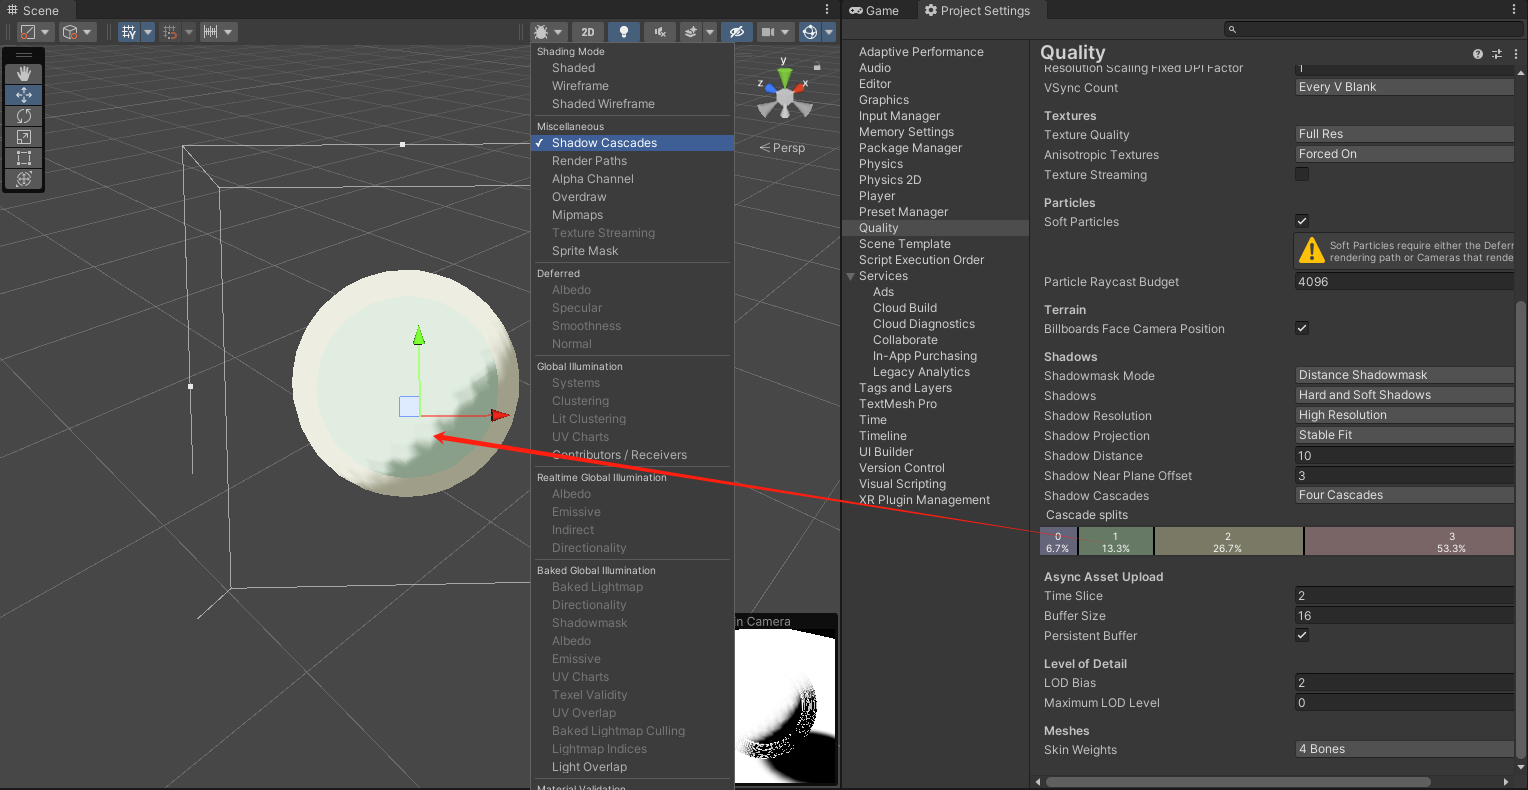Open the Quality presets slider icon
The width and height of the screenshot is (1528, 790).
pyautogui.click(x=1497, y=54)
